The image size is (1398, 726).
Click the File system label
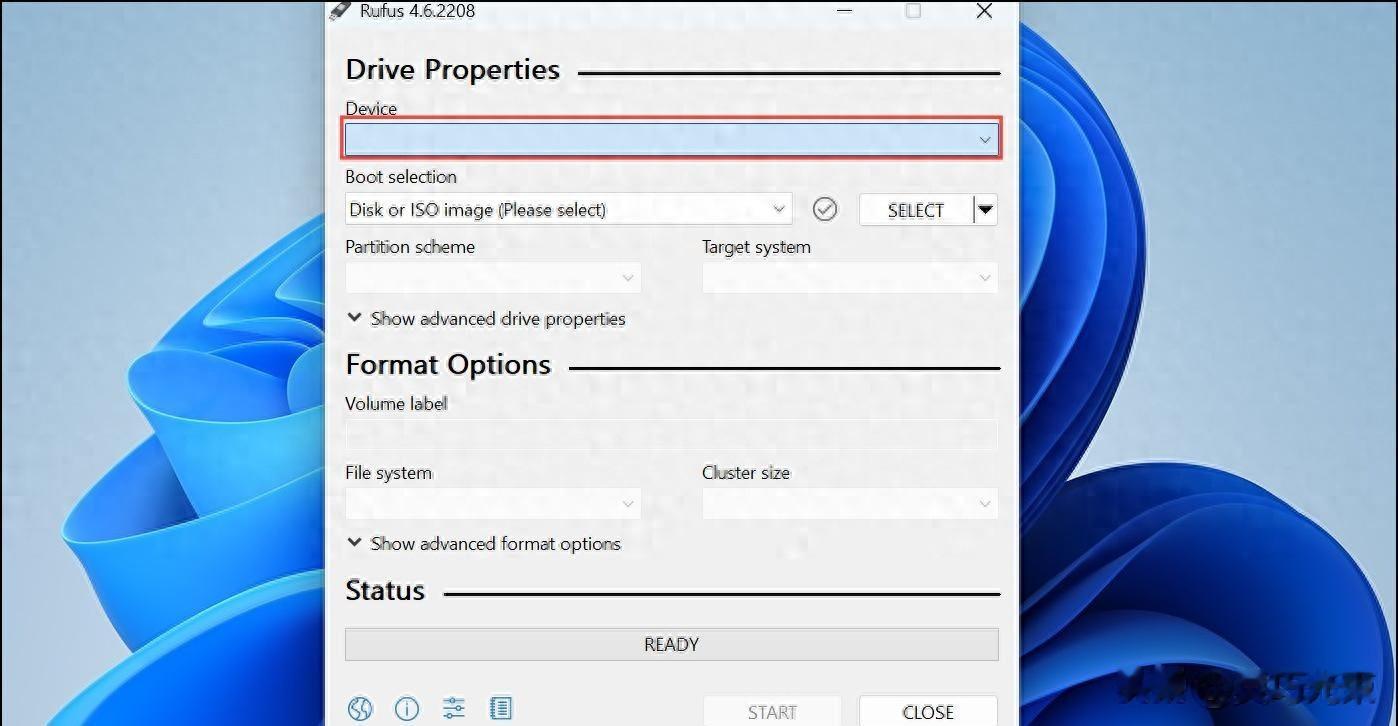tap(389, 472)
